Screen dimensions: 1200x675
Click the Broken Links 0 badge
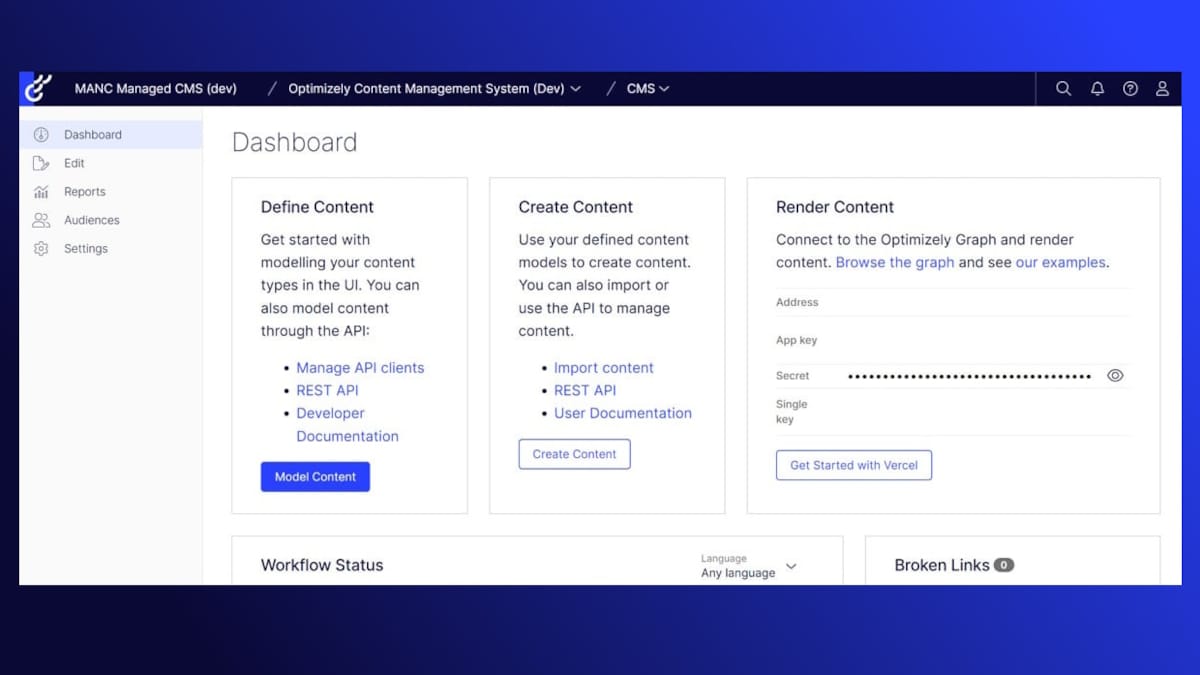[x=1004, y=565]
